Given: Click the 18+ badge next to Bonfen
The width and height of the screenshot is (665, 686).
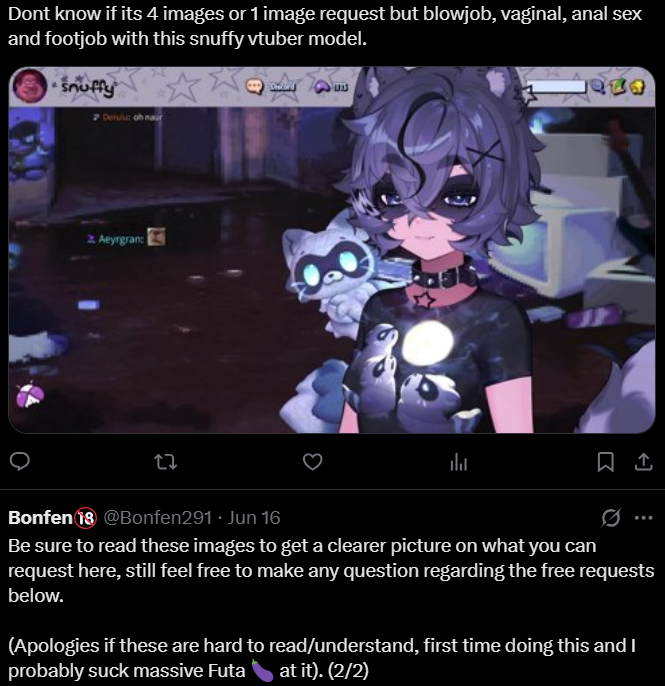Looking at the screenshot, I should pos(85,518).
